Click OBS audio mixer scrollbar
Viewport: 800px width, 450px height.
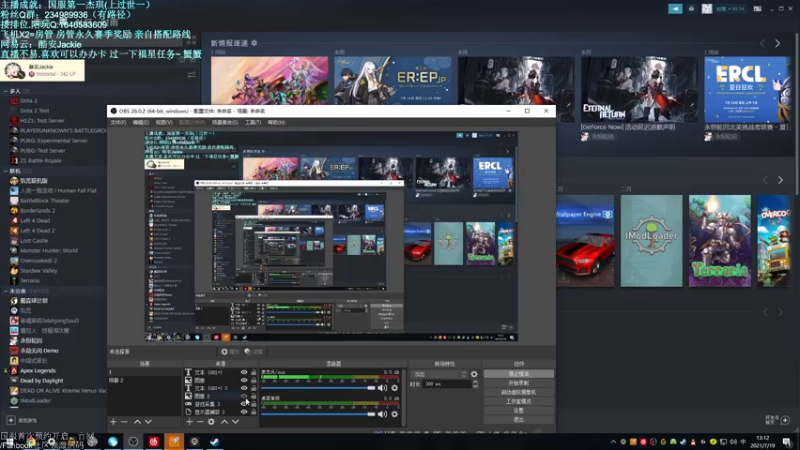click(x=404, y=398)
